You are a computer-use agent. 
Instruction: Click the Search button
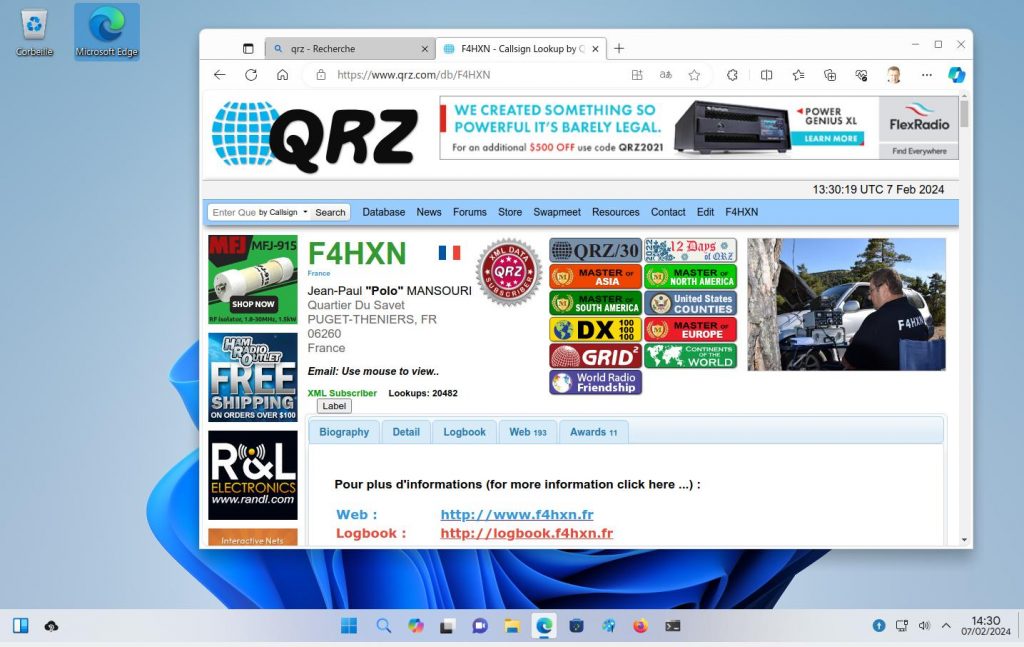click(330, 212)
